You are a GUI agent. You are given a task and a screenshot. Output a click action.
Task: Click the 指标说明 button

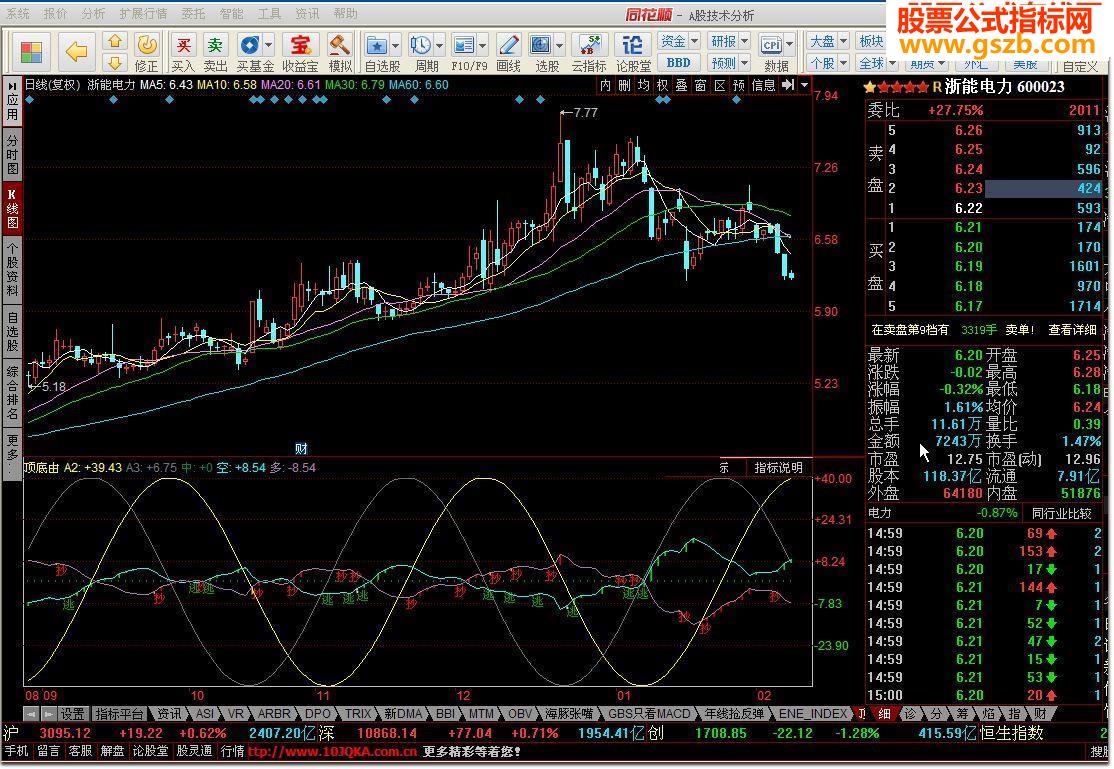[779, 468]
